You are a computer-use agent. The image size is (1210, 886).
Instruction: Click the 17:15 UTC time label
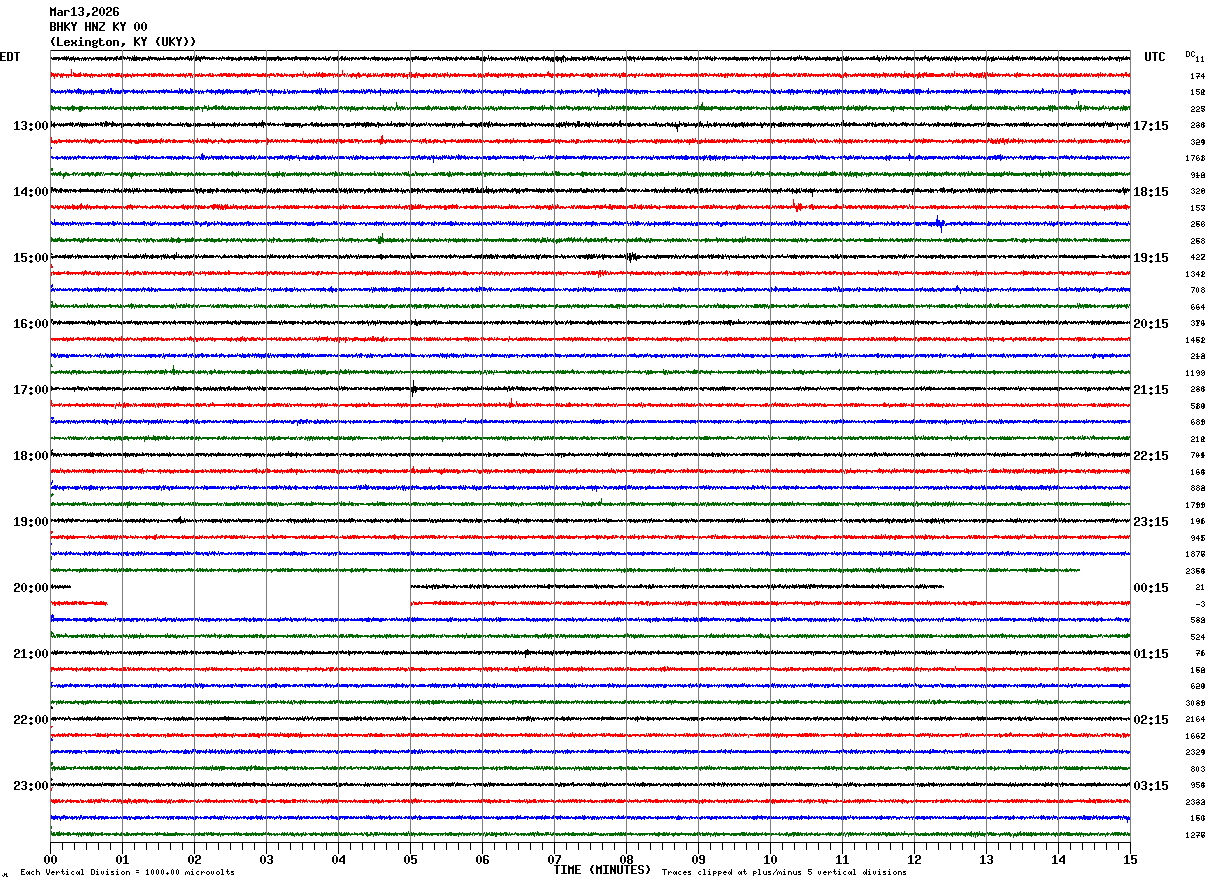coord(1151,126)
